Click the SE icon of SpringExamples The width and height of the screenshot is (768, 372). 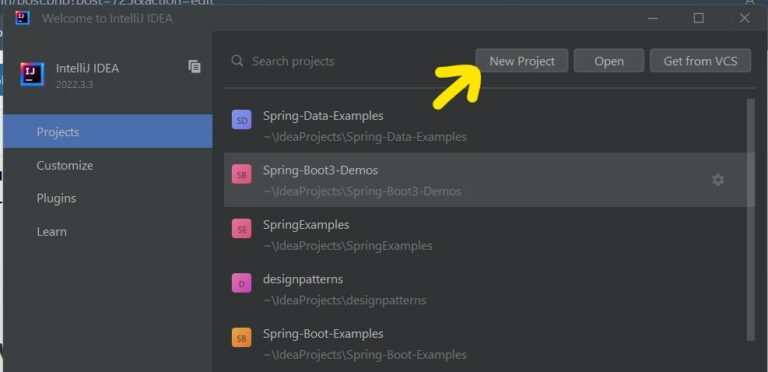point(241,229)
